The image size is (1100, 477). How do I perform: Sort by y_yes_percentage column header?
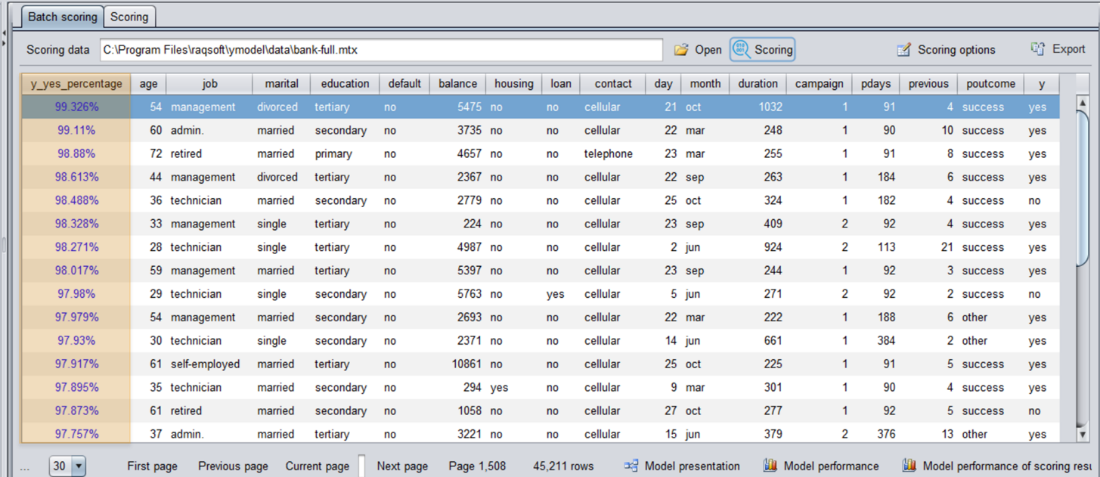[76, 84]
